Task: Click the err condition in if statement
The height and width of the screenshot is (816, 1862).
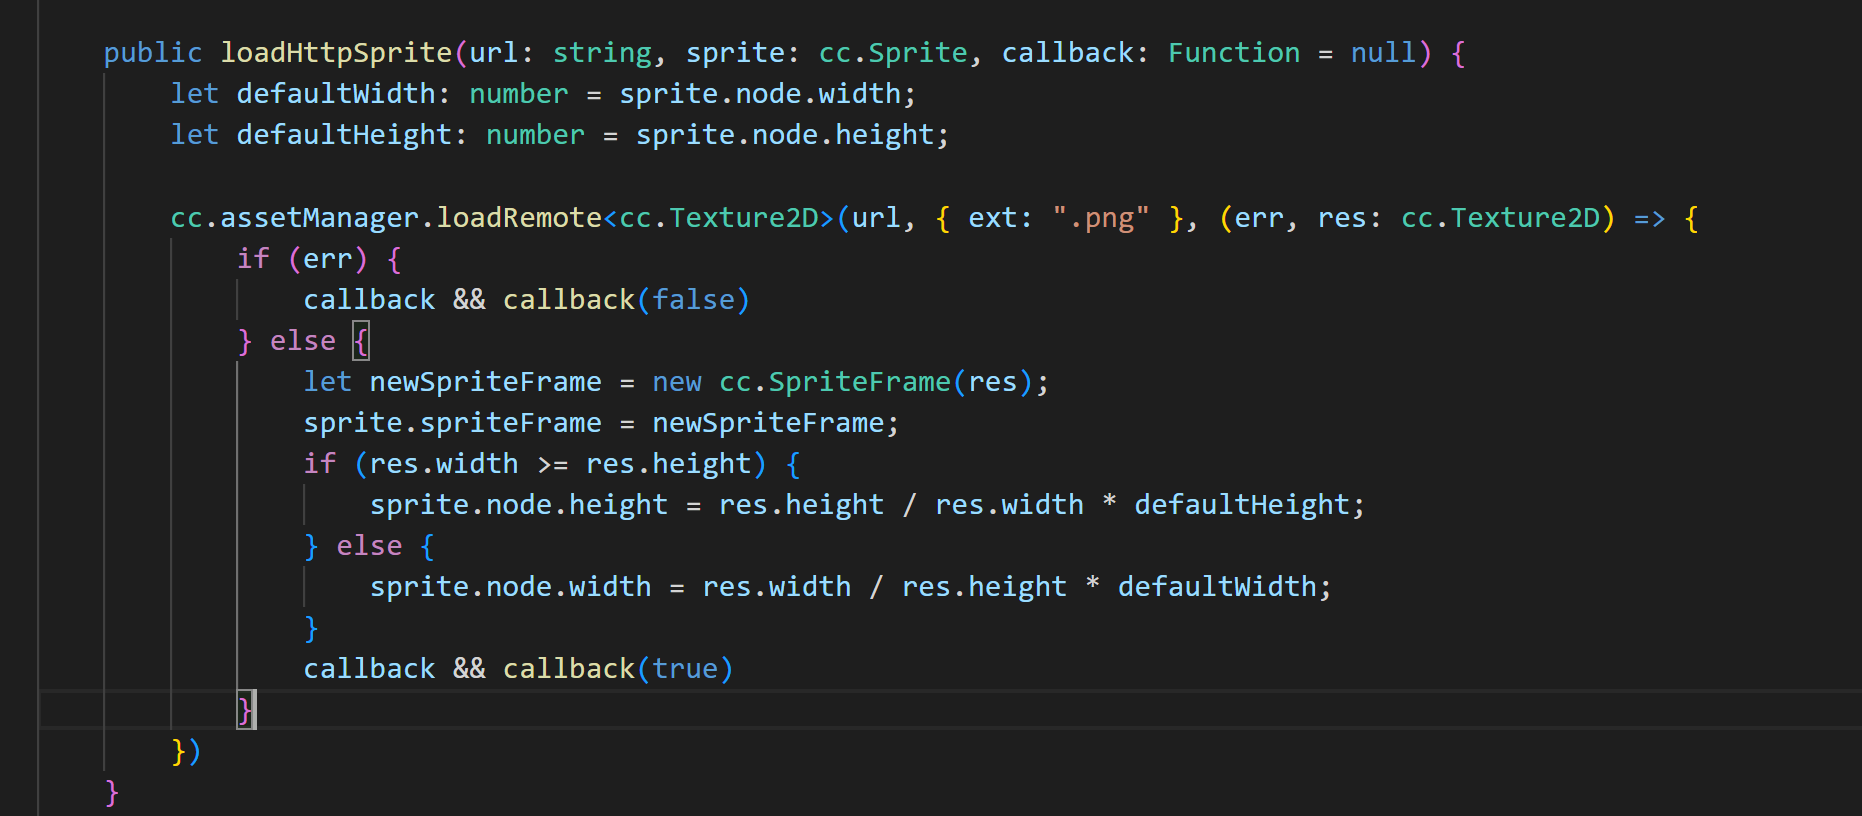Action: (327, 259)
